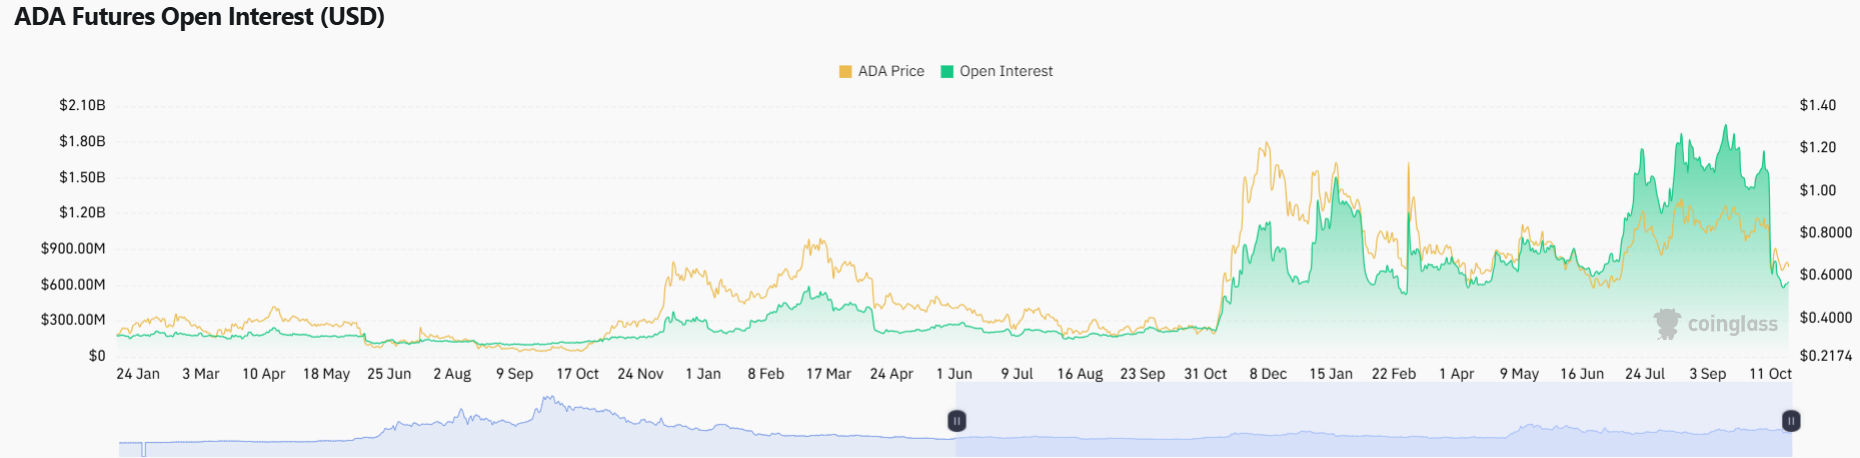Click the $2.10B left axis label

click(x=82, y=105)
